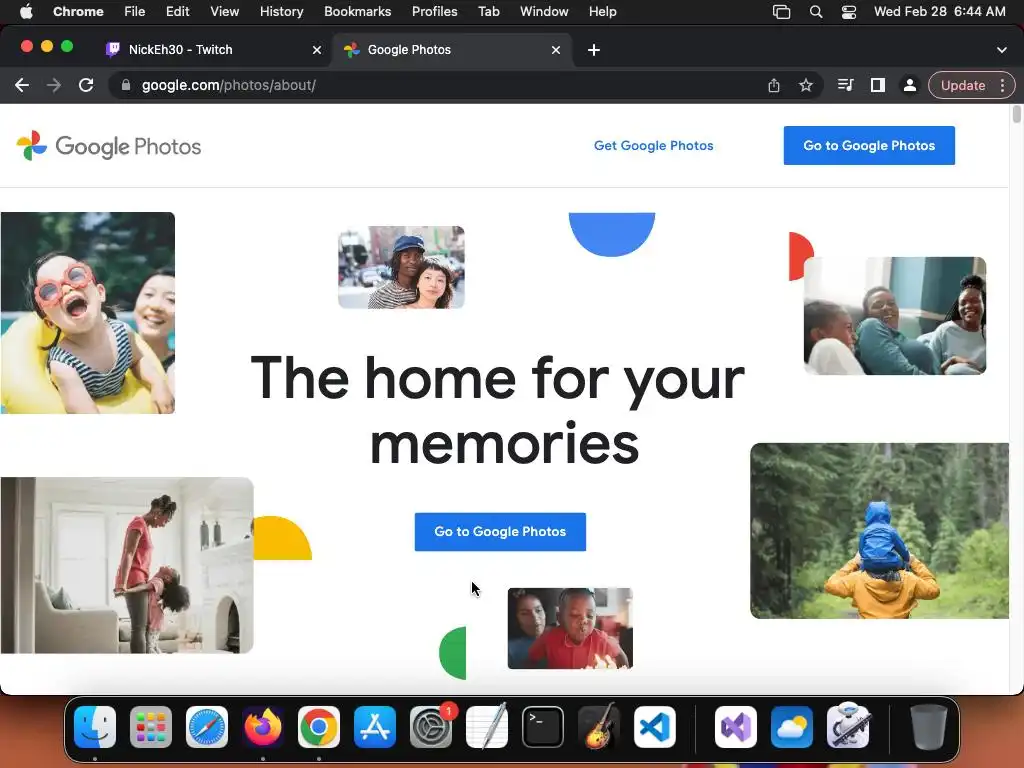Open Trash from the dock
Image resolution: width=1024 pixels, height=768 pixels.
(929, 727)
